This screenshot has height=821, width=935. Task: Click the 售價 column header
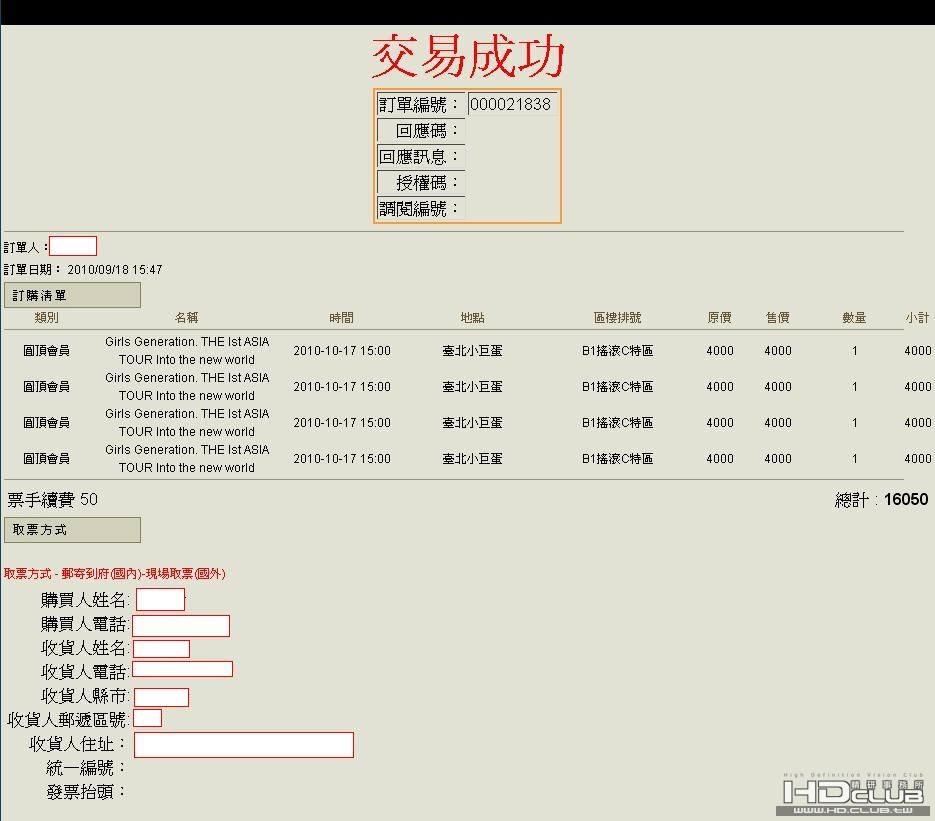coord(778,317)
